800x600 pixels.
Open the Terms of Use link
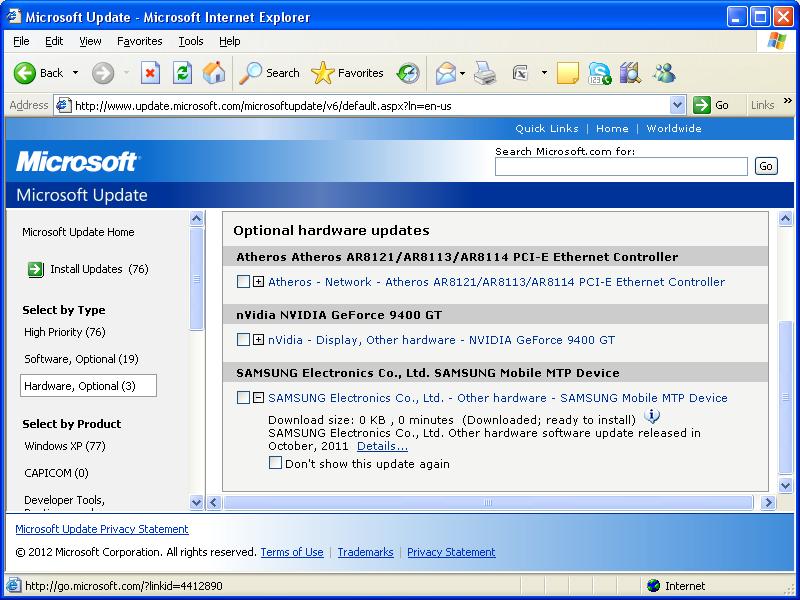coord(292,552)
